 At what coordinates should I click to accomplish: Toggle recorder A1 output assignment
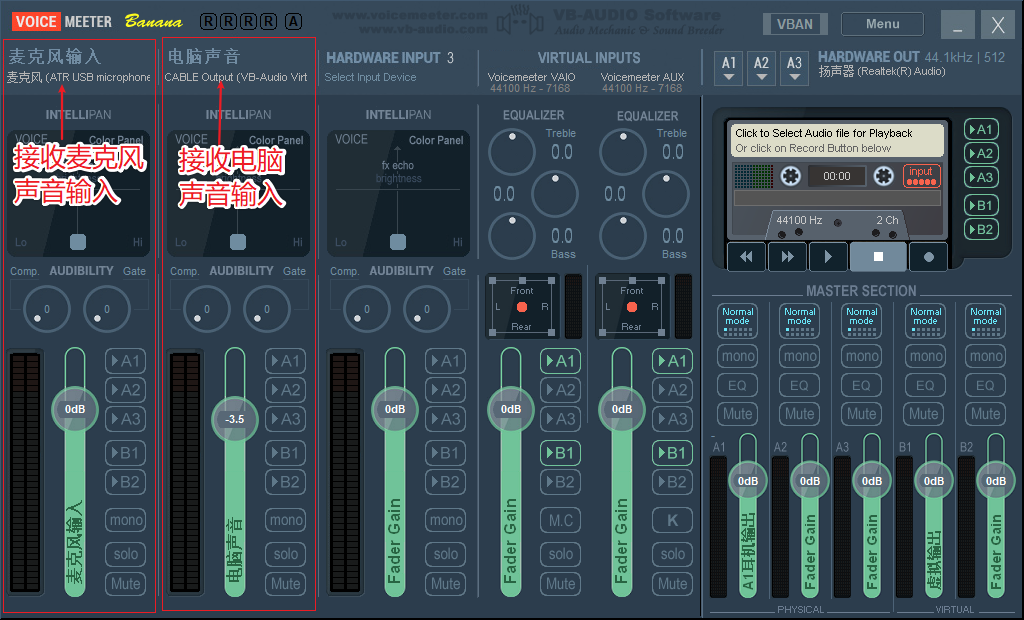981,129
